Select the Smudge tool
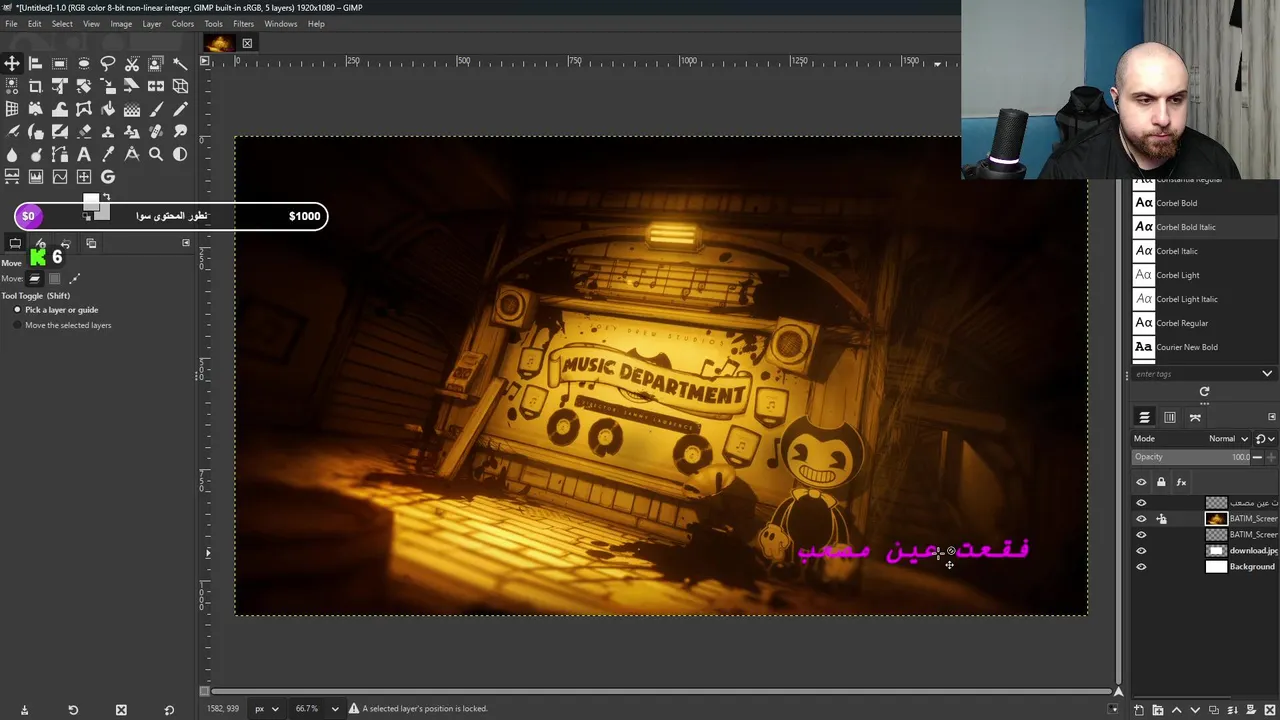Screen dimensions: 1280x720 click(180, 131)
